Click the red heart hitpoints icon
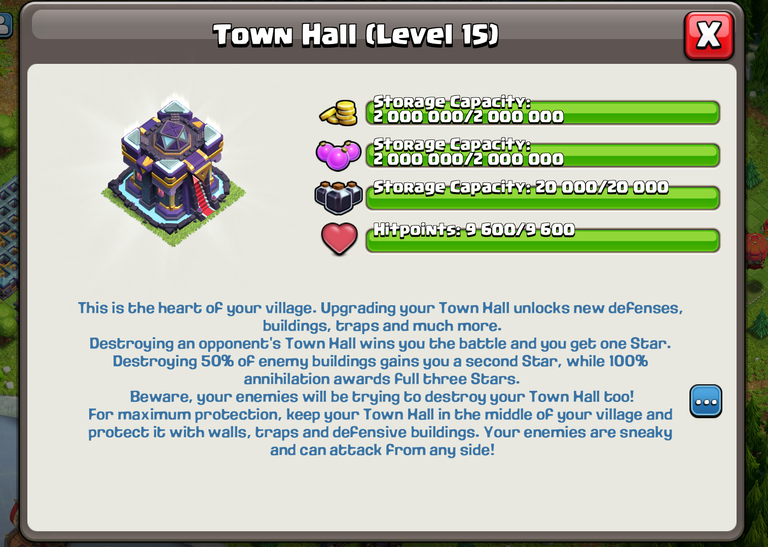The width and height of the screenshot is (768, 547). (x=339, y=239)
